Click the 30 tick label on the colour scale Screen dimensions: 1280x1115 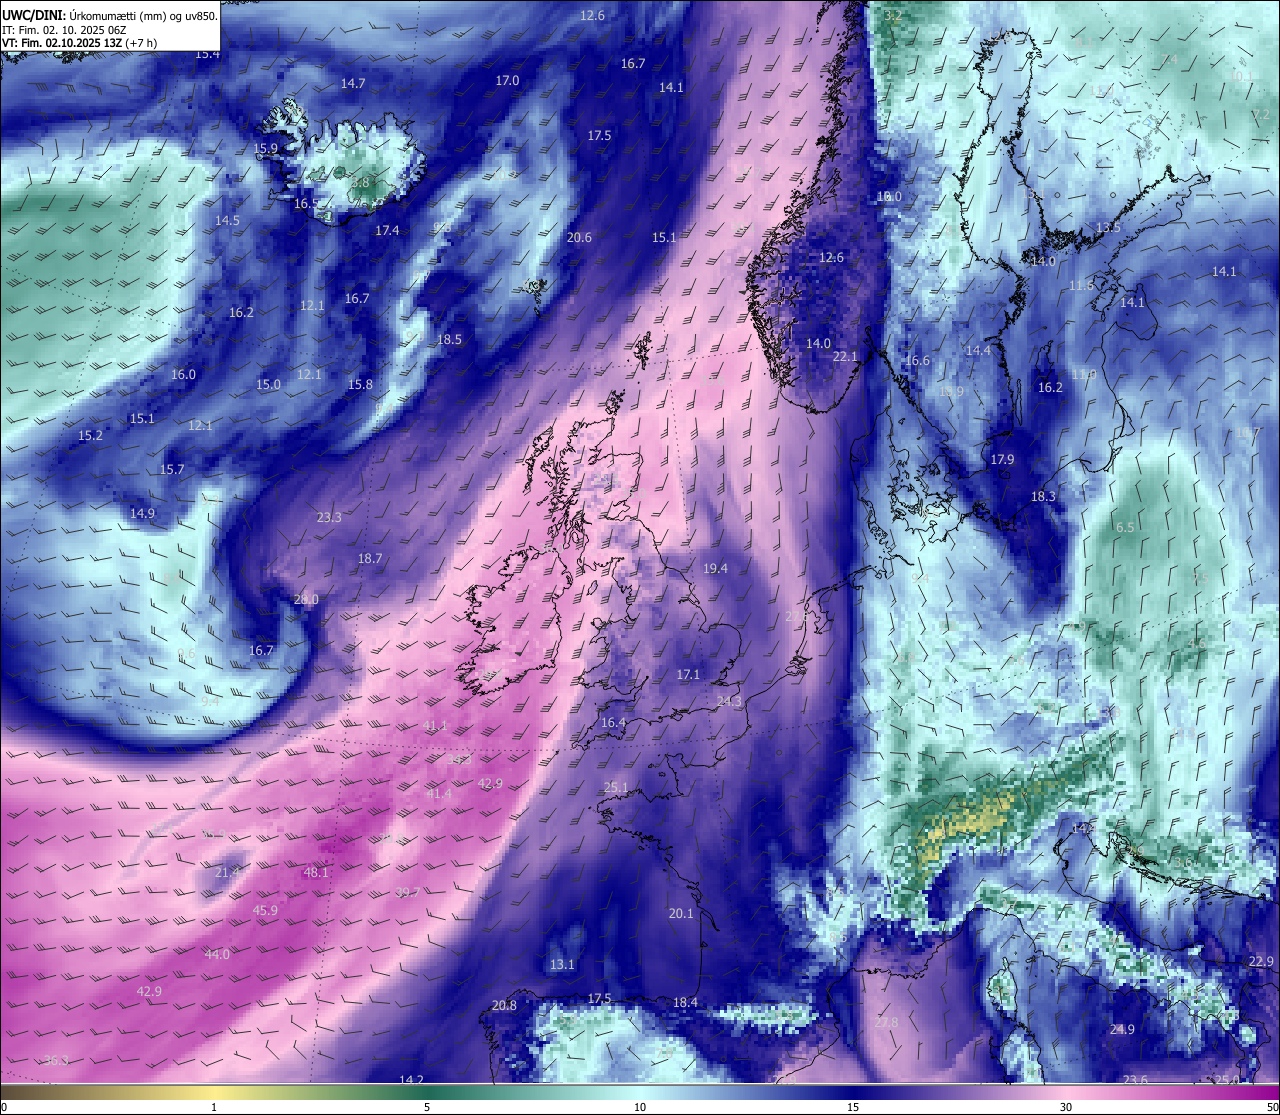(x=1066, y=1107)
